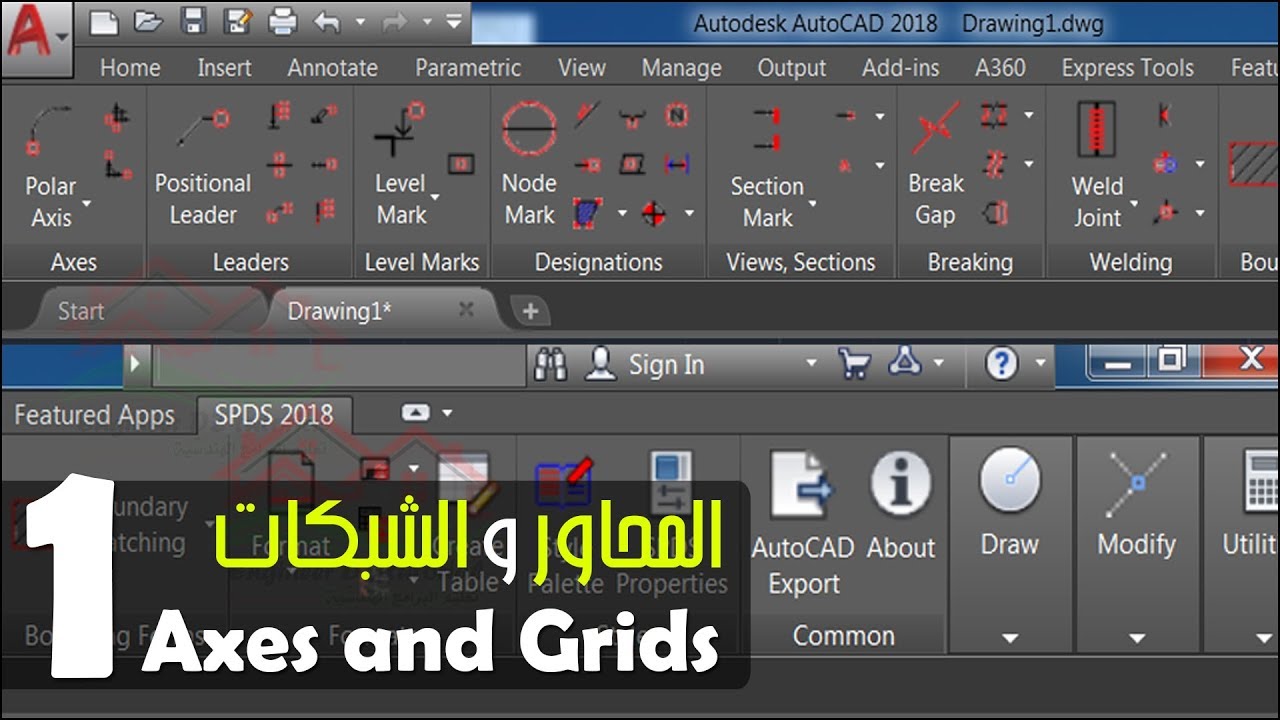This screenshot has height=720, width=1280.
Task: Switch to the Home ribbon tab
Action: click(130, 68)
